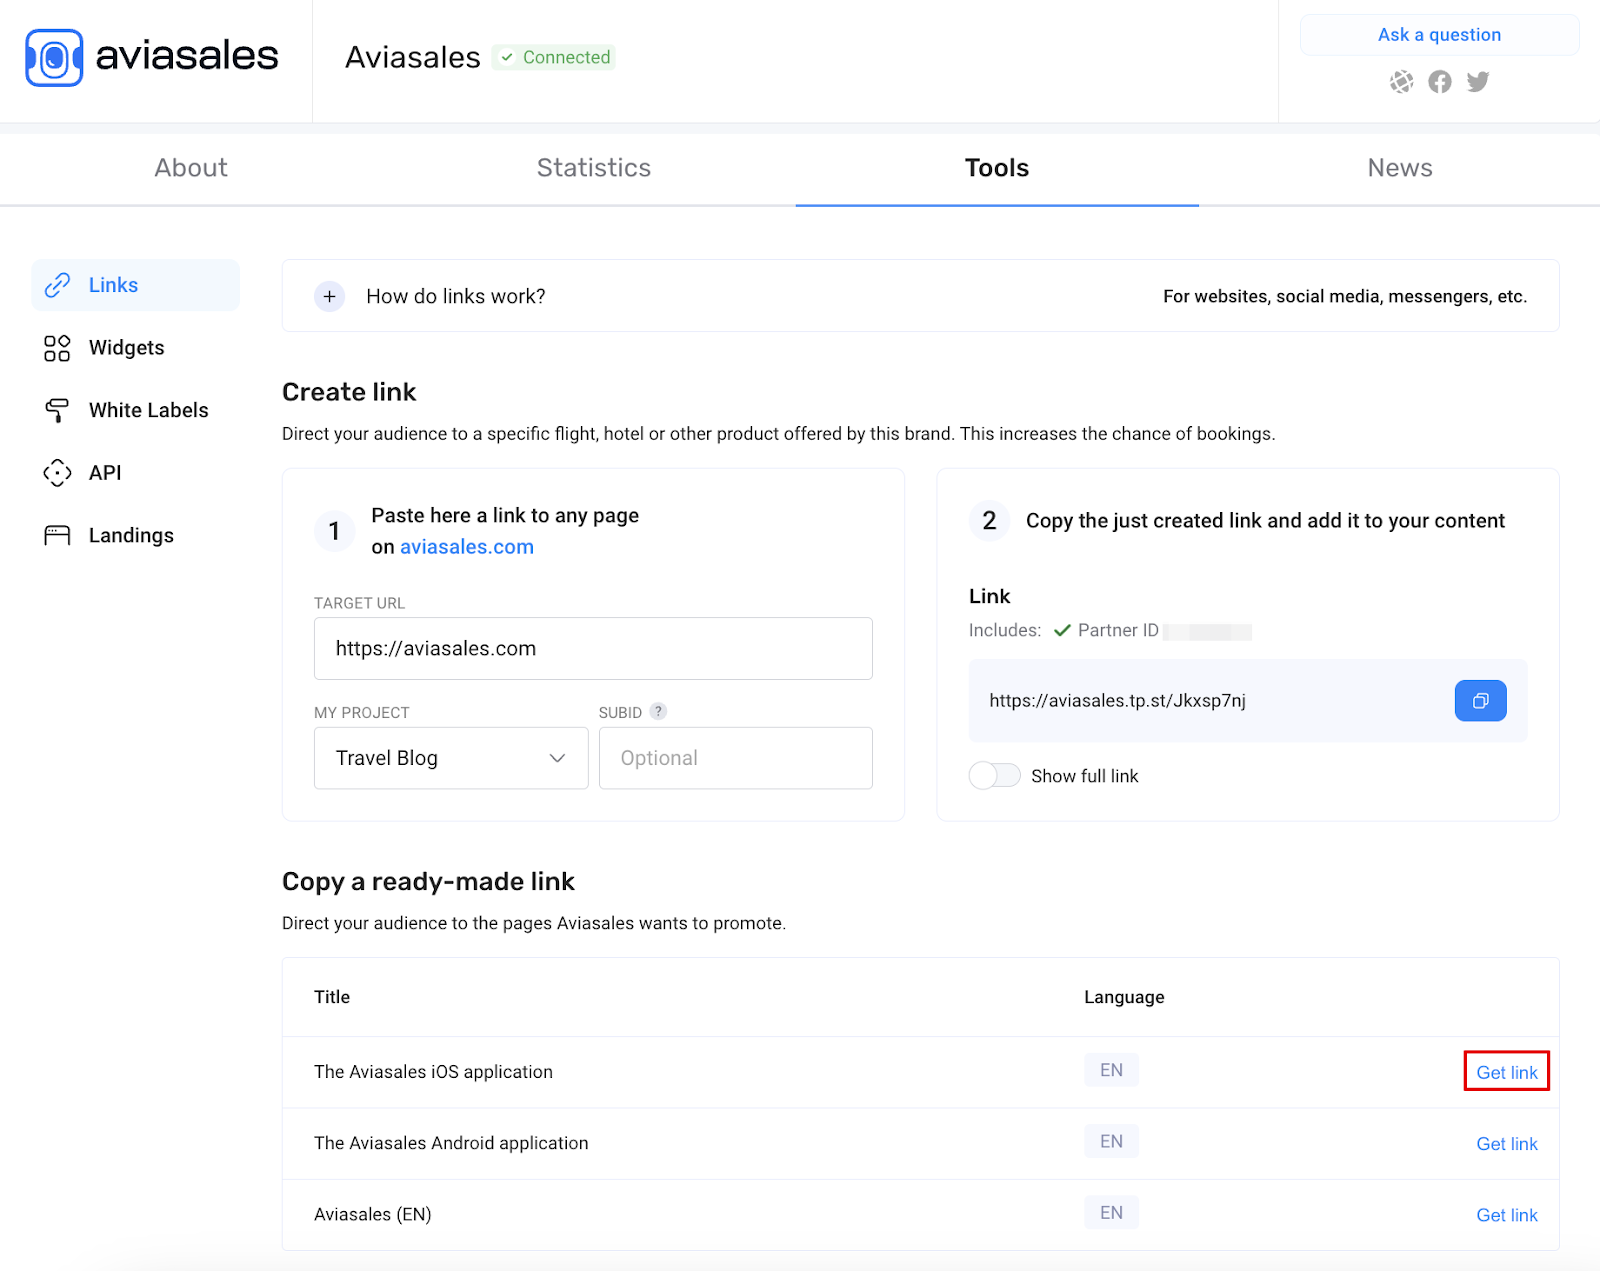
Task: Click the EN badge for Android application
Action: (1111, 1141)
